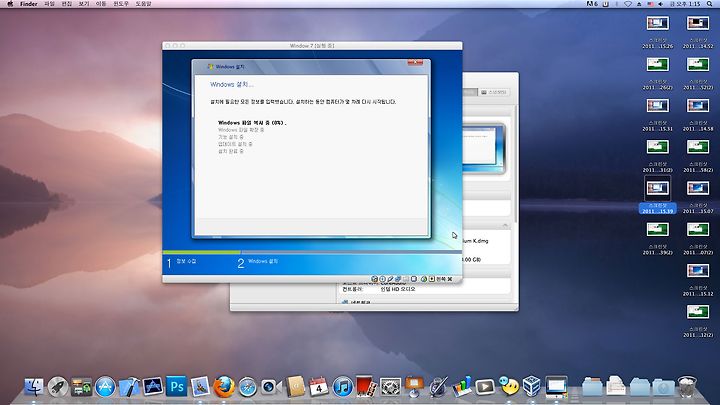
Task: Launch Xcode hammer icon in Dock
Action: 129,387
